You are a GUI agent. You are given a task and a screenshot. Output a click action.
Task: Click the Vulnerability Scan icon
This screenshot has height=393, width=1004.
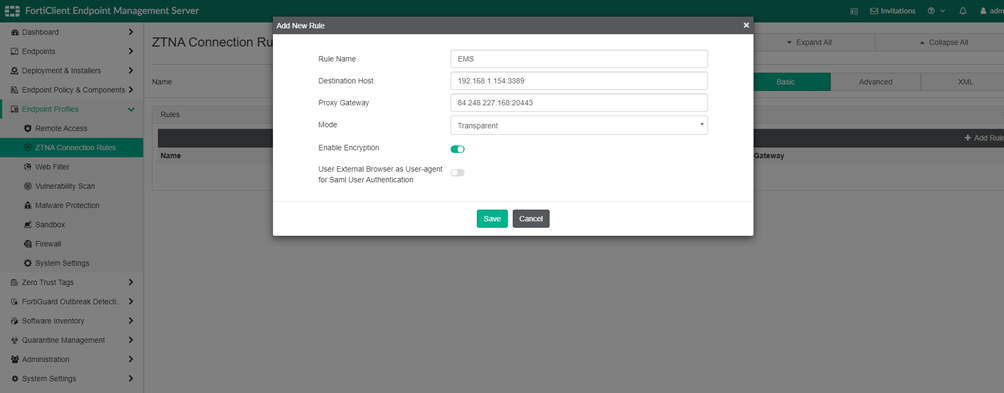coord(28,186)
